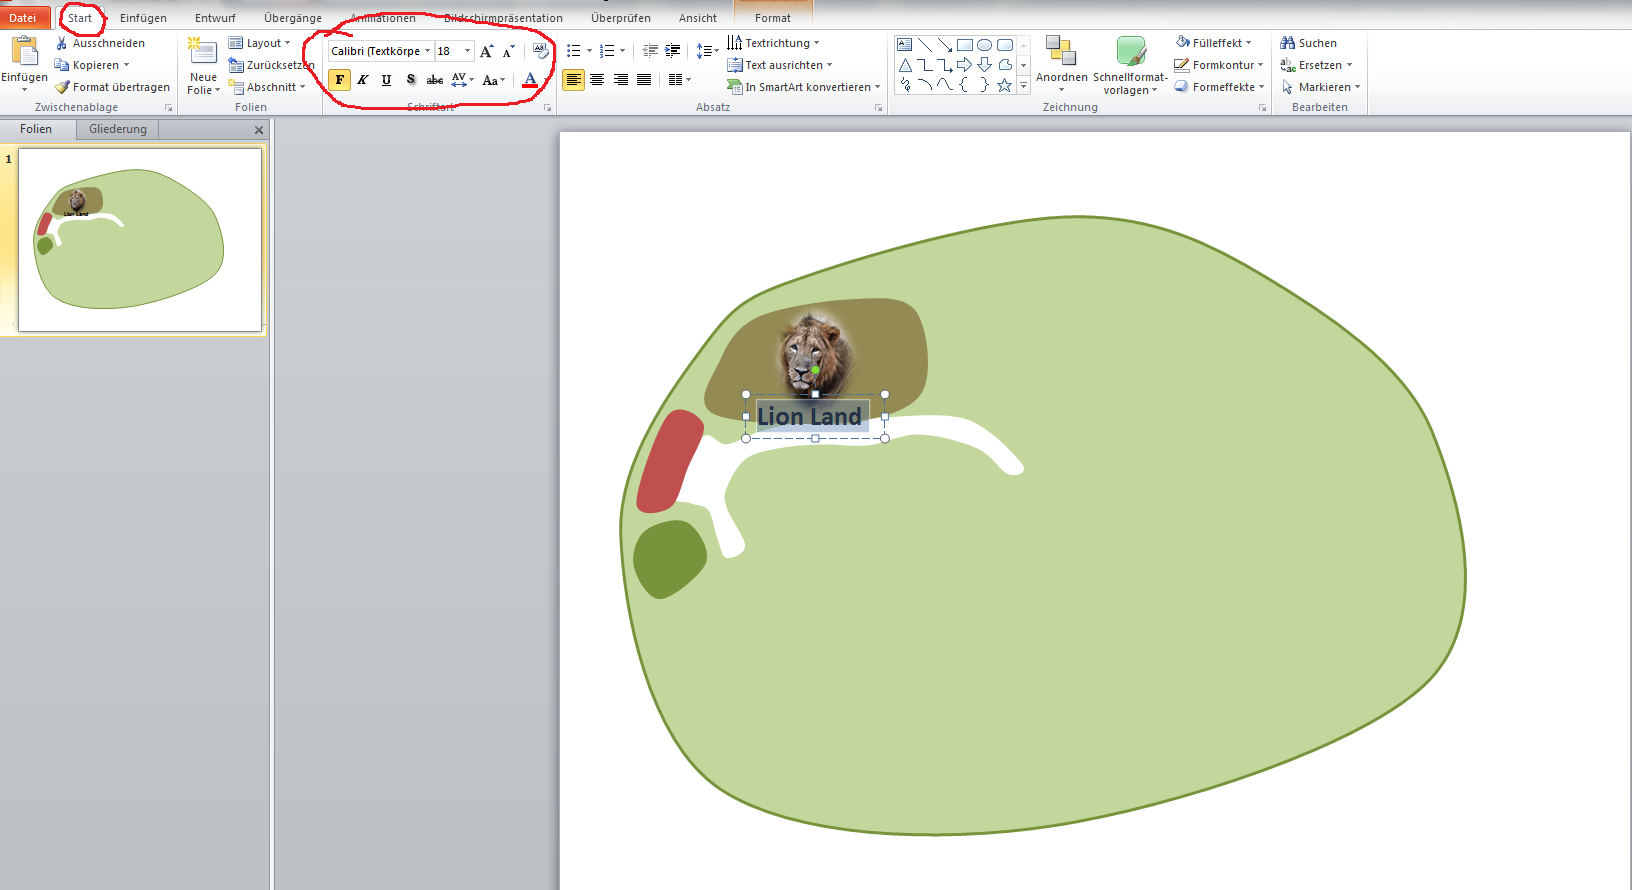Click the Einfügen paste clipboard icon
Viewport: 1632px width, 890px height.
pyautogui.click(x=24, y=50)
